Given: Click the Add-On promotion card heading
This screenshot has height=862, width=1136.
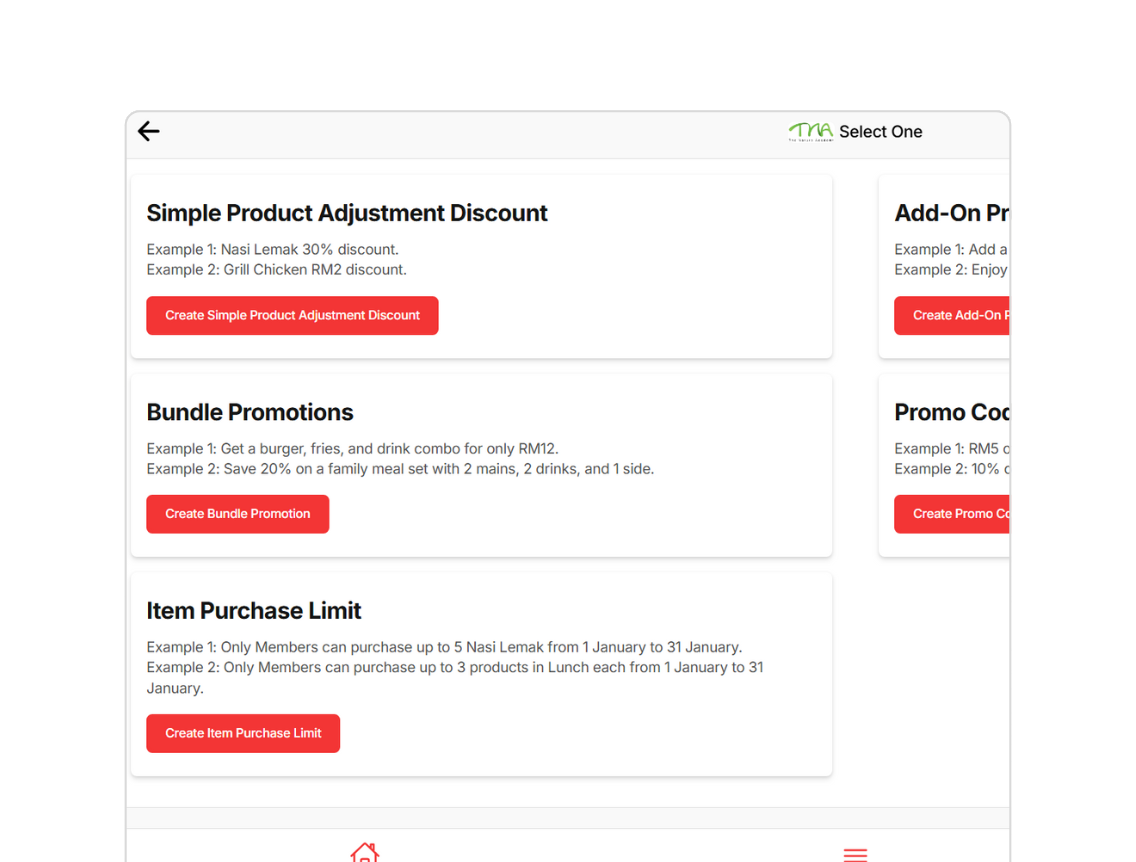Looking at the screenshot, I should (950, 213).
